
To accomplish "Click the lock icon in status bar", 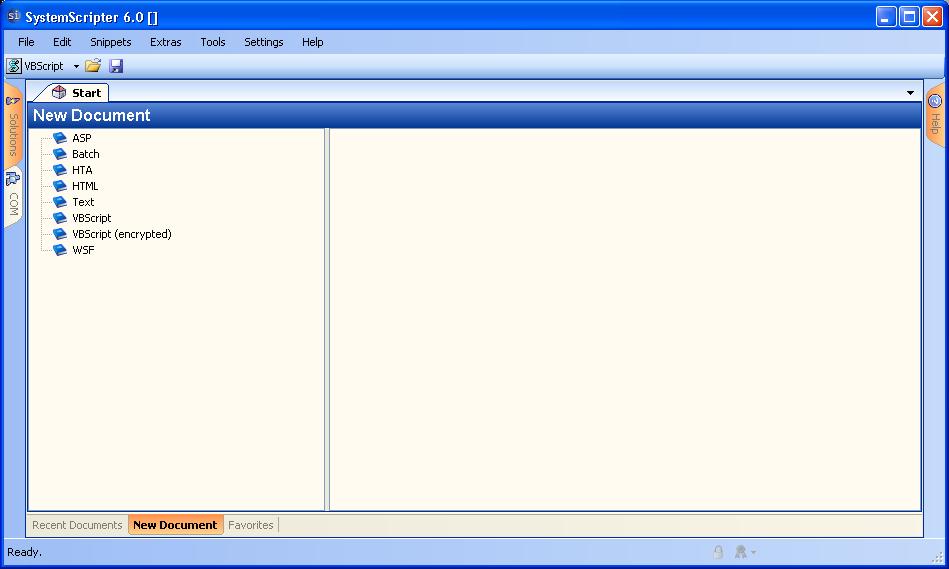I will [718, 551].
